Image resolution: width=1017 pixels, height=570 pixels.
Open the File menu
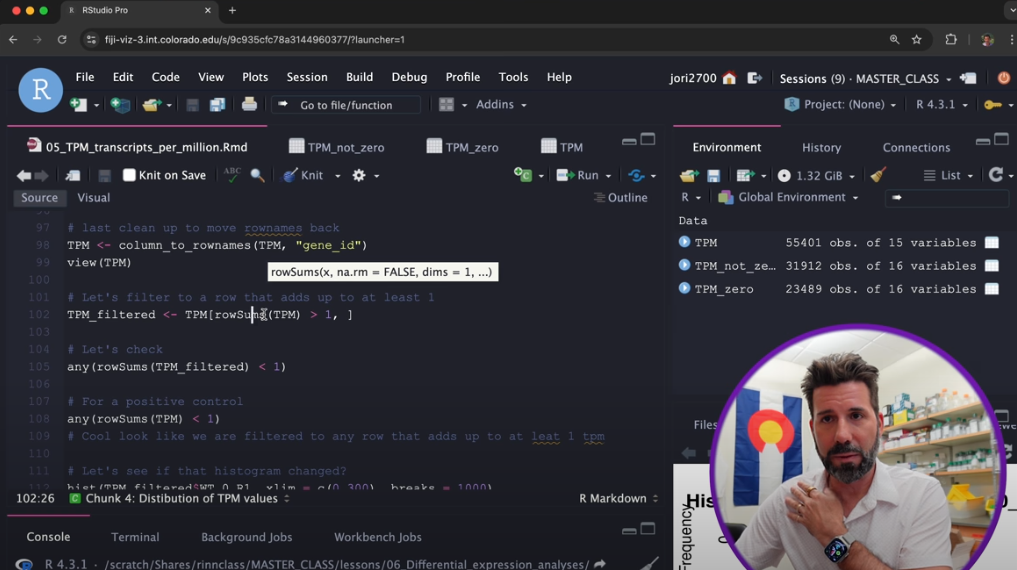(x=85, y=77)
